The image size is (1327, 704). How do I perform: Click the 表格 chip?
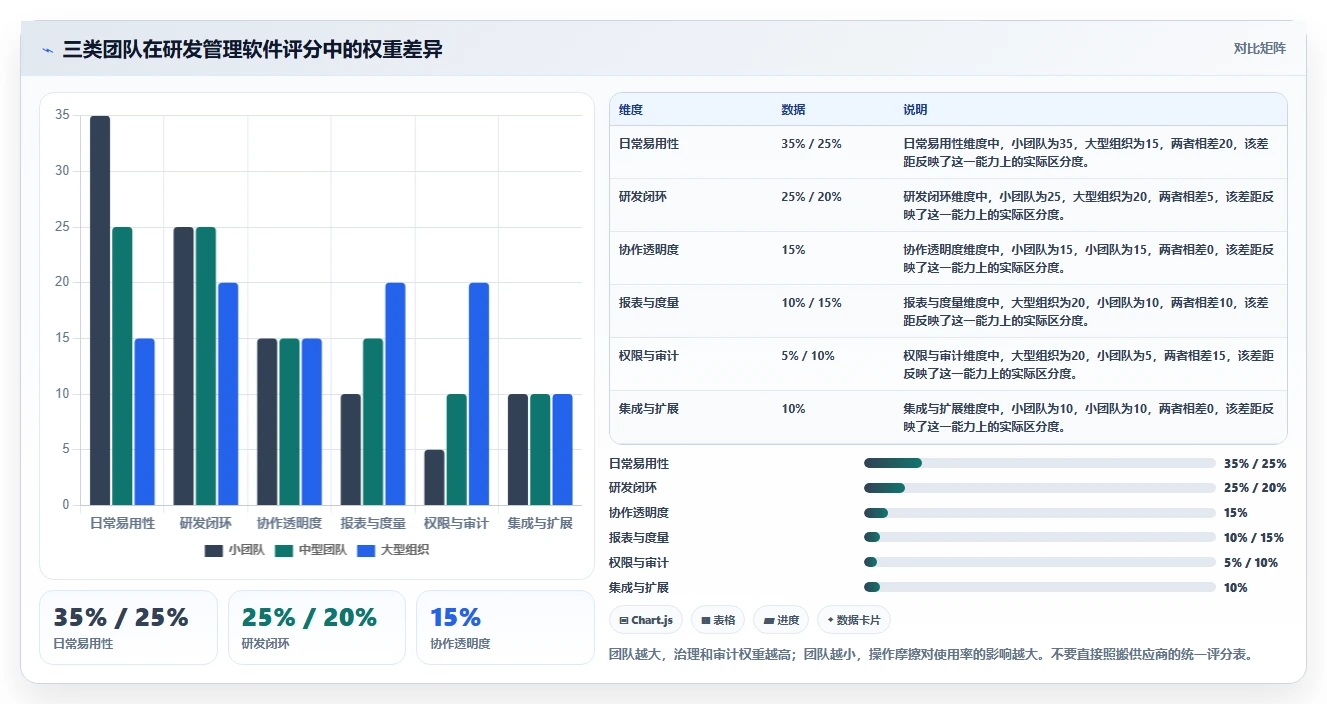(718, 620)
